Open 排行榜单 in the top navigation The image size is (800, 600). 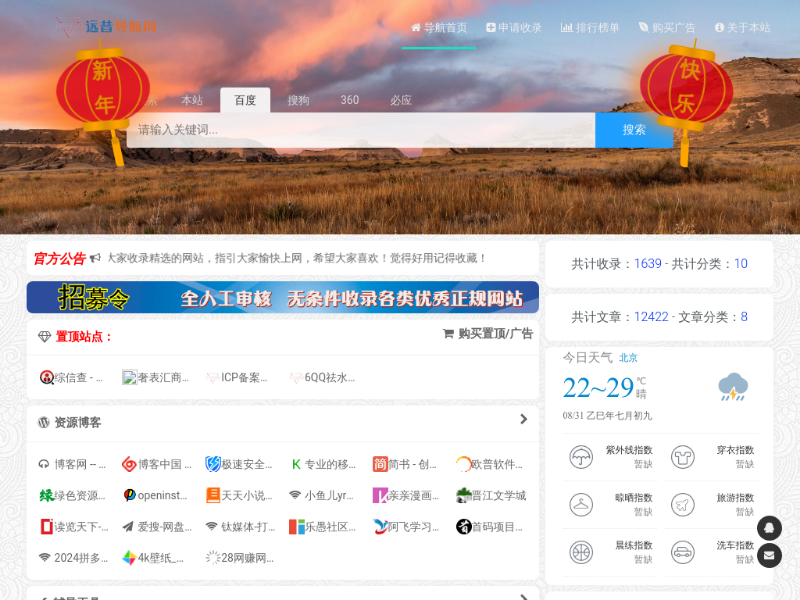click(590, 28)
